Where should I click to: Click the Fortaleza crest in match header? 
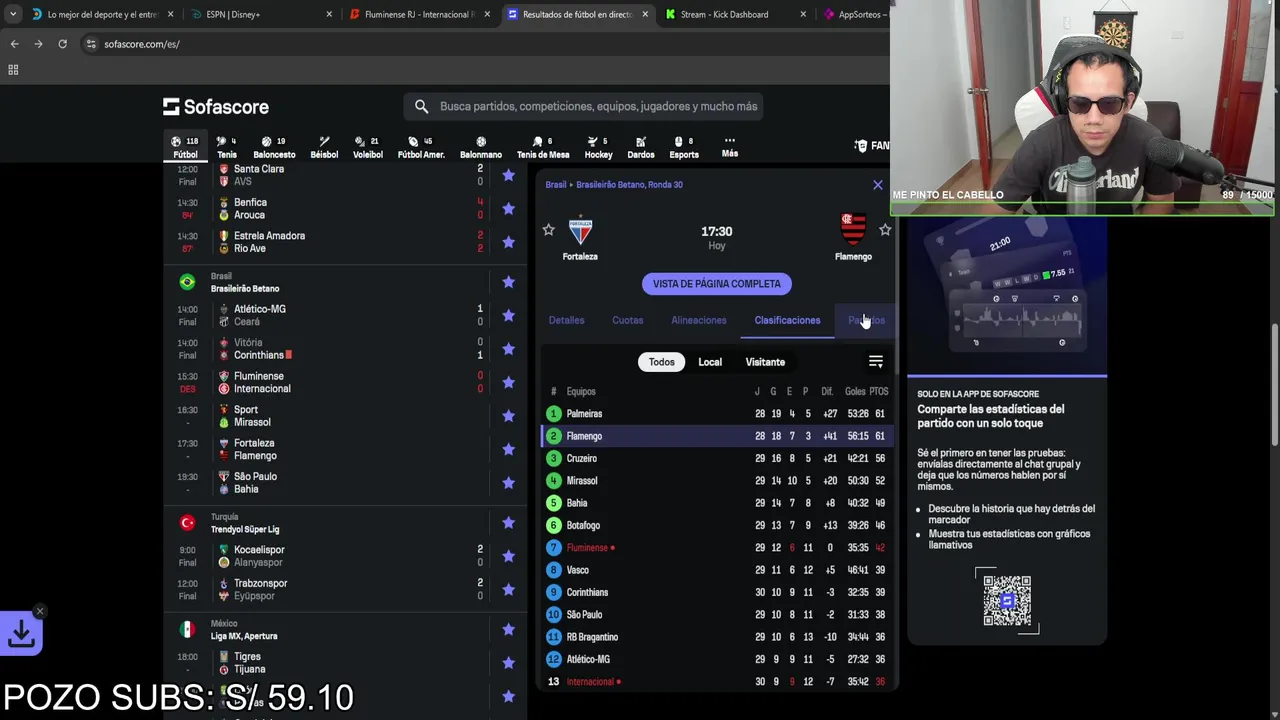coord(580,231)
